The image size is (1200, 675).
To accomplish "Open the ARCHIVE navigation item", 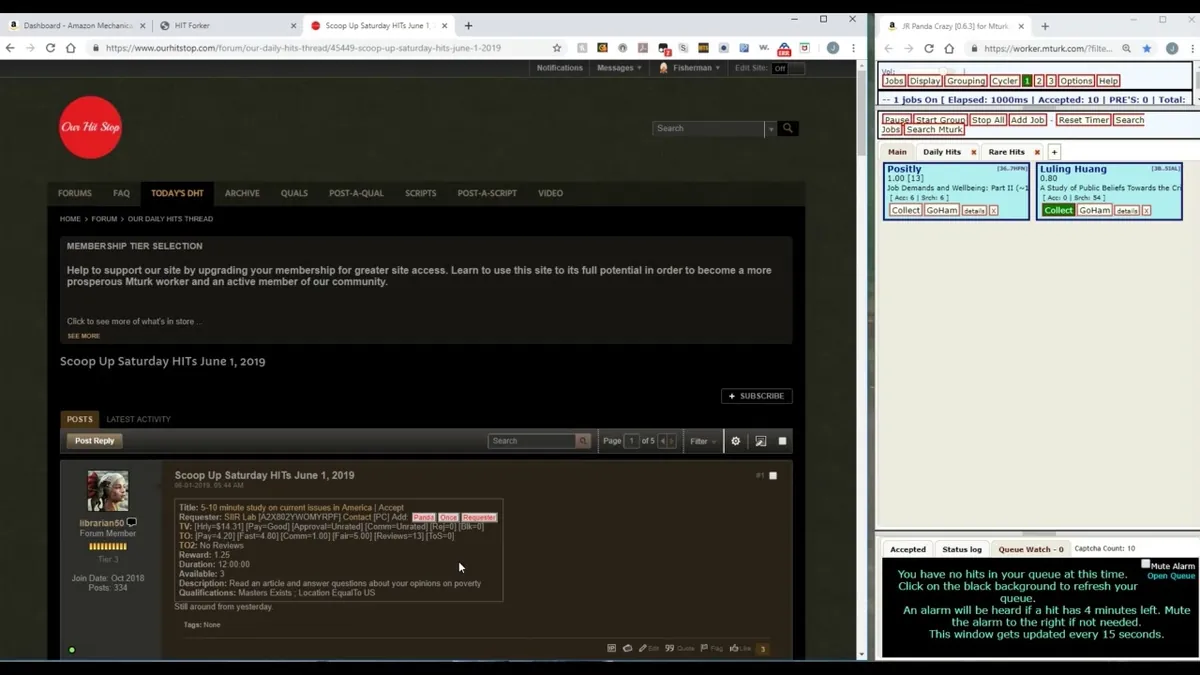I will point(242,193).
